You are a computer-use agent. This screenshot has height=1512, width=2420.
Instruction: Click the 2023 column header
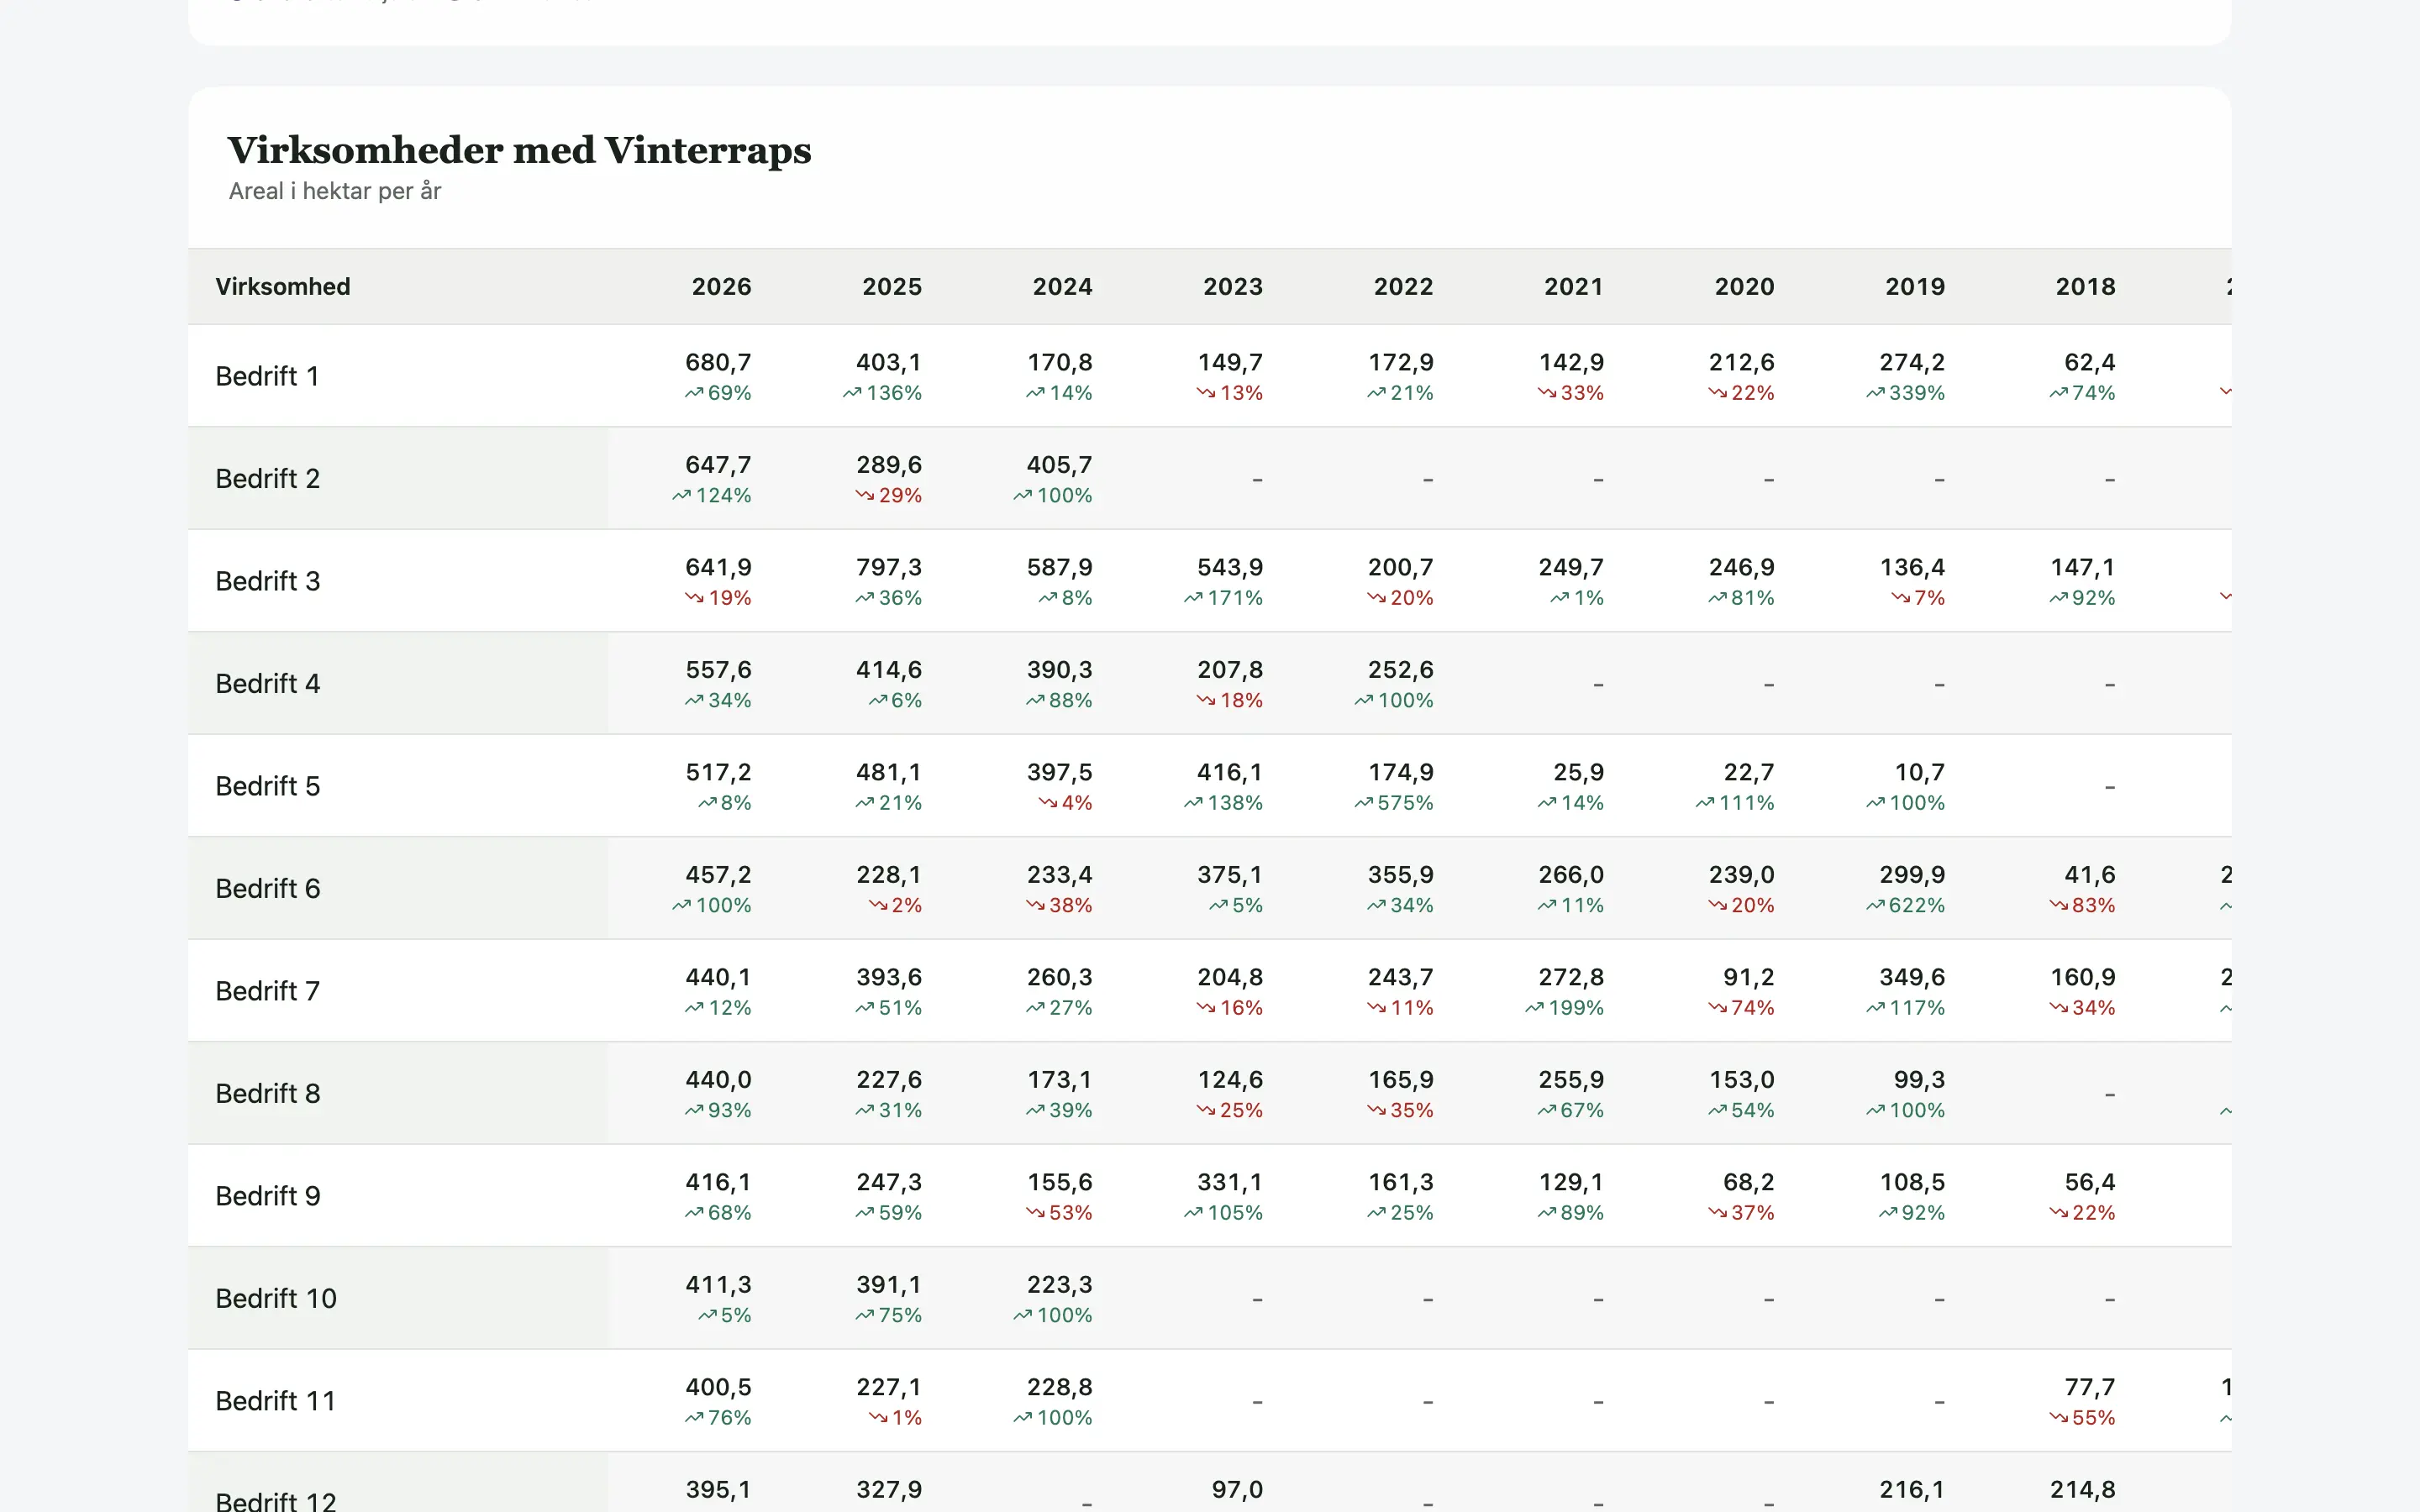pyautogui.click(x=1233, y=287)
